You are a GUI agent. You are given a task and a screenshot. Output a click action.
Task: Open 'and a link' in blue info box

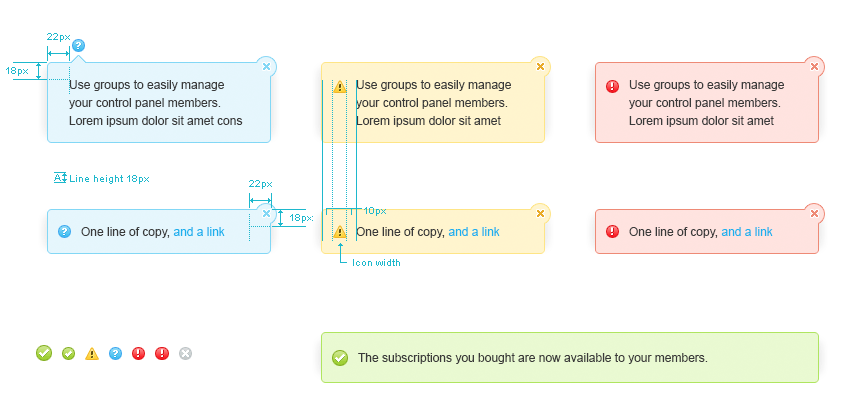pyautogui.click(x=199, y=232)
